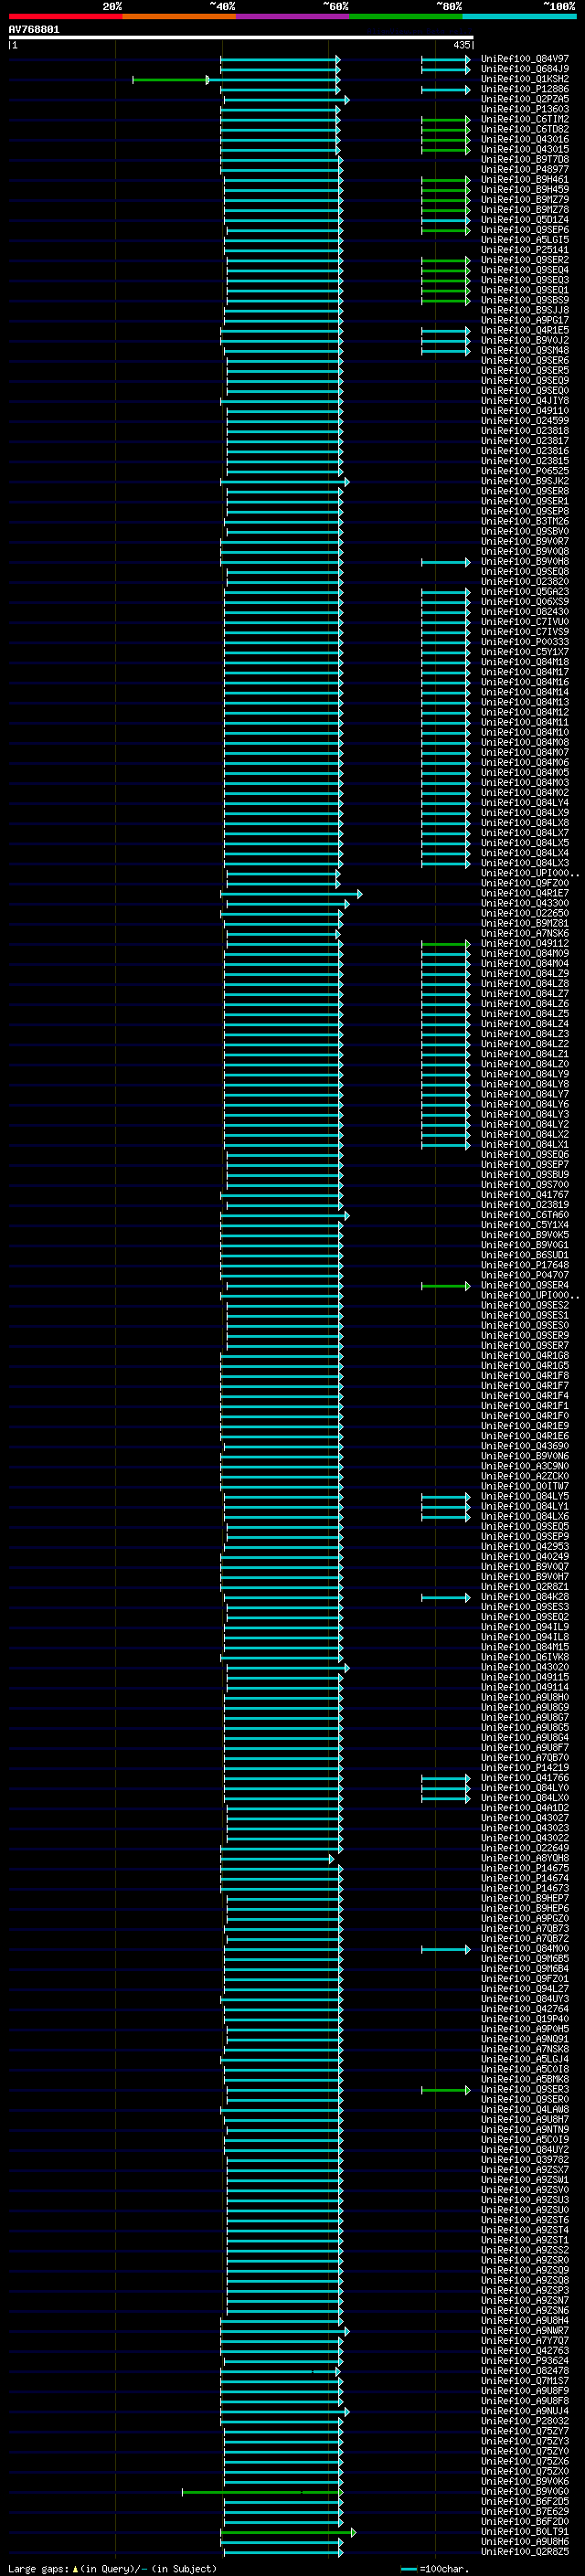Select UniRef100_P06525 label
The image size is (585, 2576).
[525, 471]
